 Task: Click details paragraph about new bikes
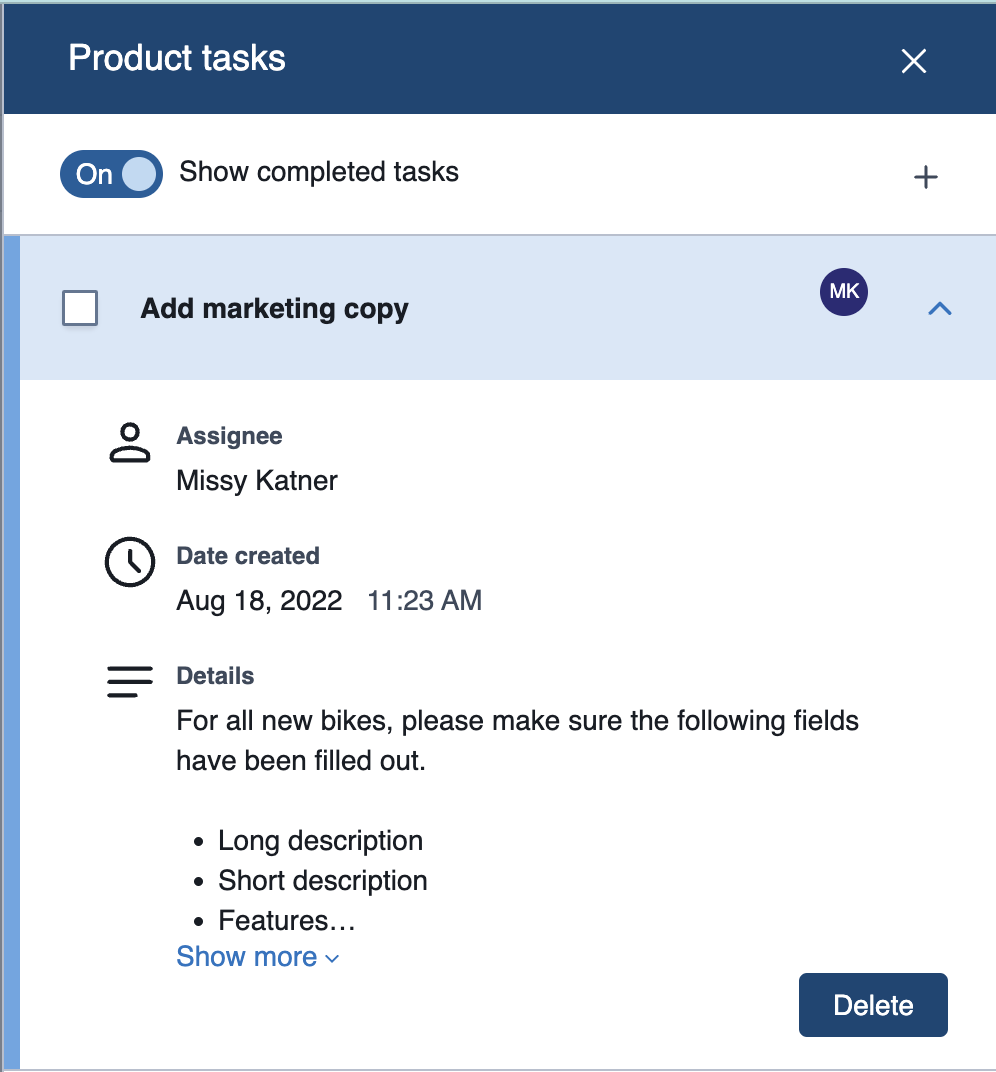[517, 740]
